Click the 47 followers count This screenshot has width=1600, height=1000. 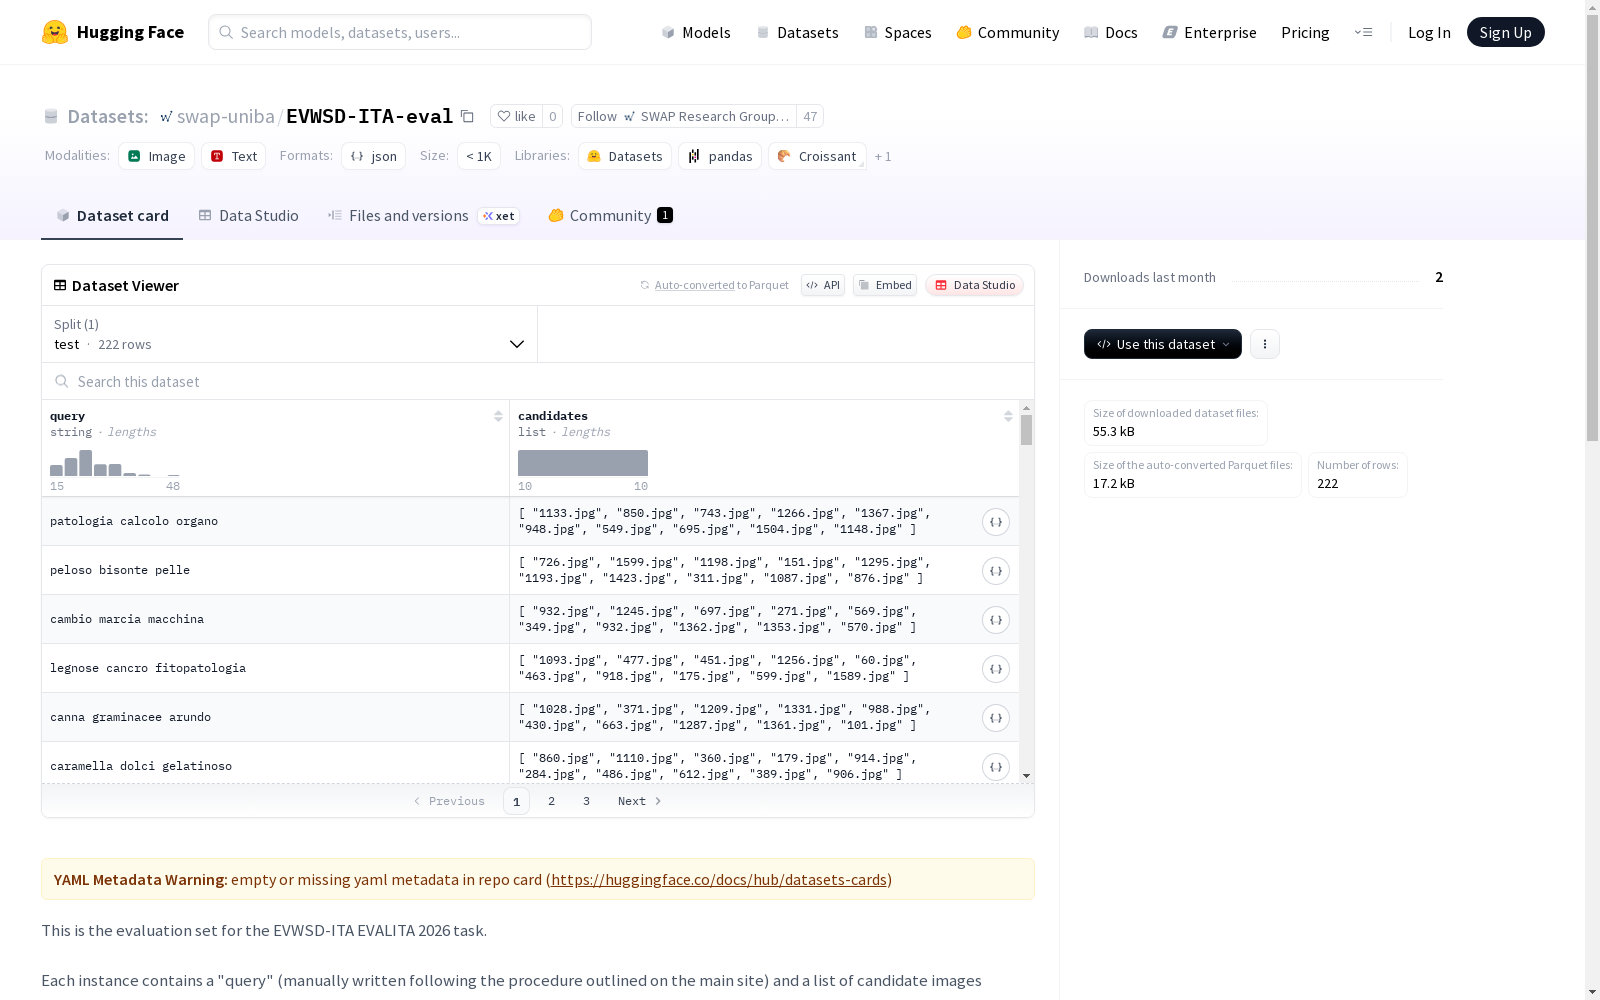[x=810, y=116]
